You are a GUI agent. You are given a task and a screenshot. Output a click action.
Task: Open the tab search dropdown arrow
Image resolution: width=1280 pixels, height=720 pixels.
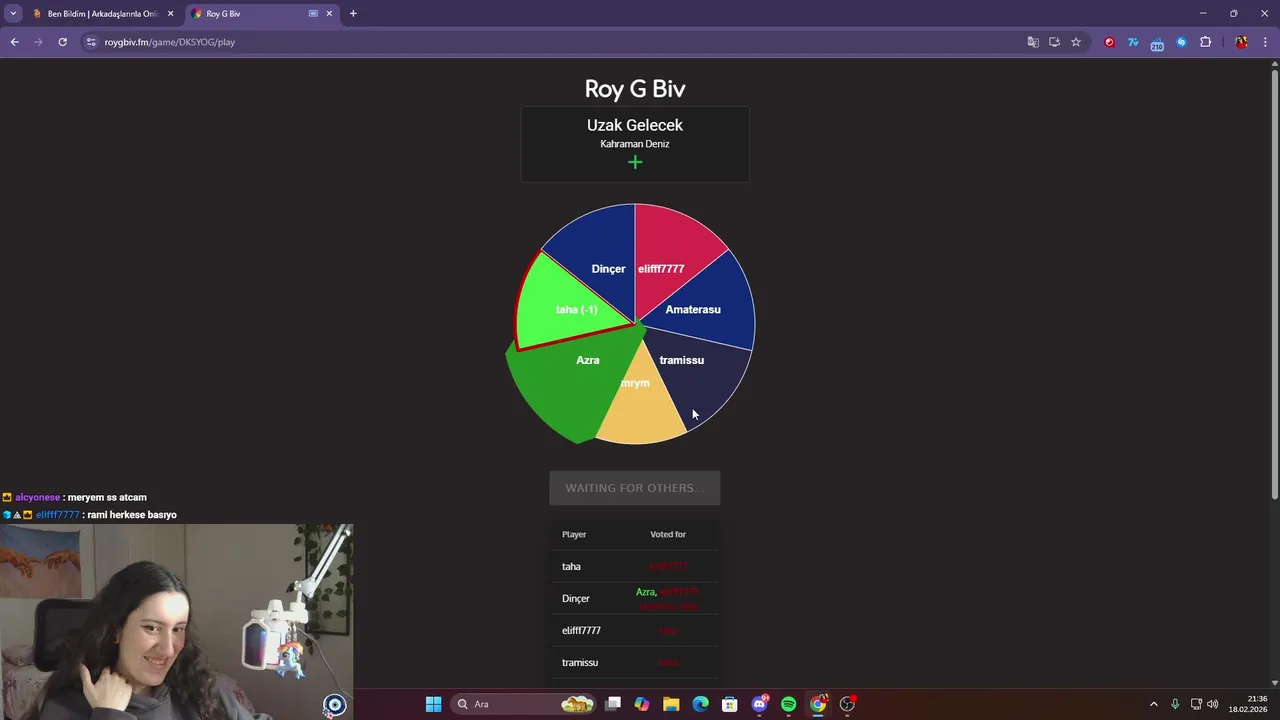pyautogui.click(x=13, y=14)
